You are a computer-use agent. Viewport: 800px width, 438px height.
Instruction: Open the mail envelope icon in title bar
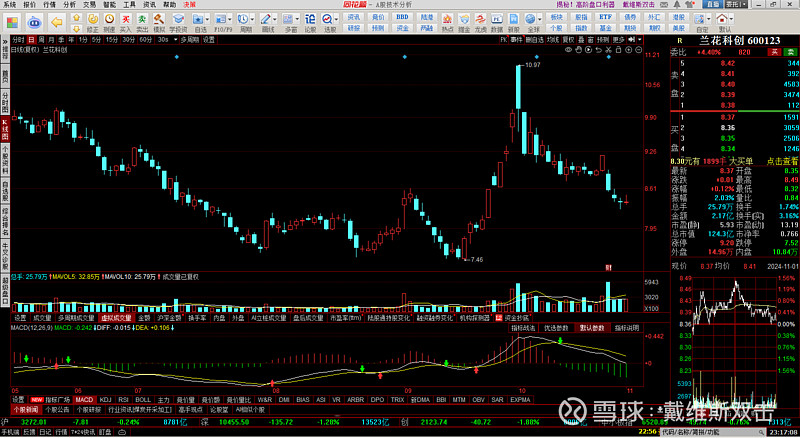click(666, 4)
